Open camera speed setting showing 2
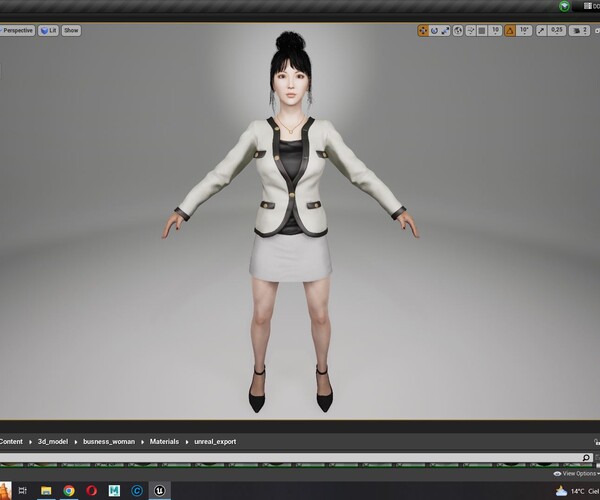600x500 pixels. pyautogui.click(x=579, y=31)
